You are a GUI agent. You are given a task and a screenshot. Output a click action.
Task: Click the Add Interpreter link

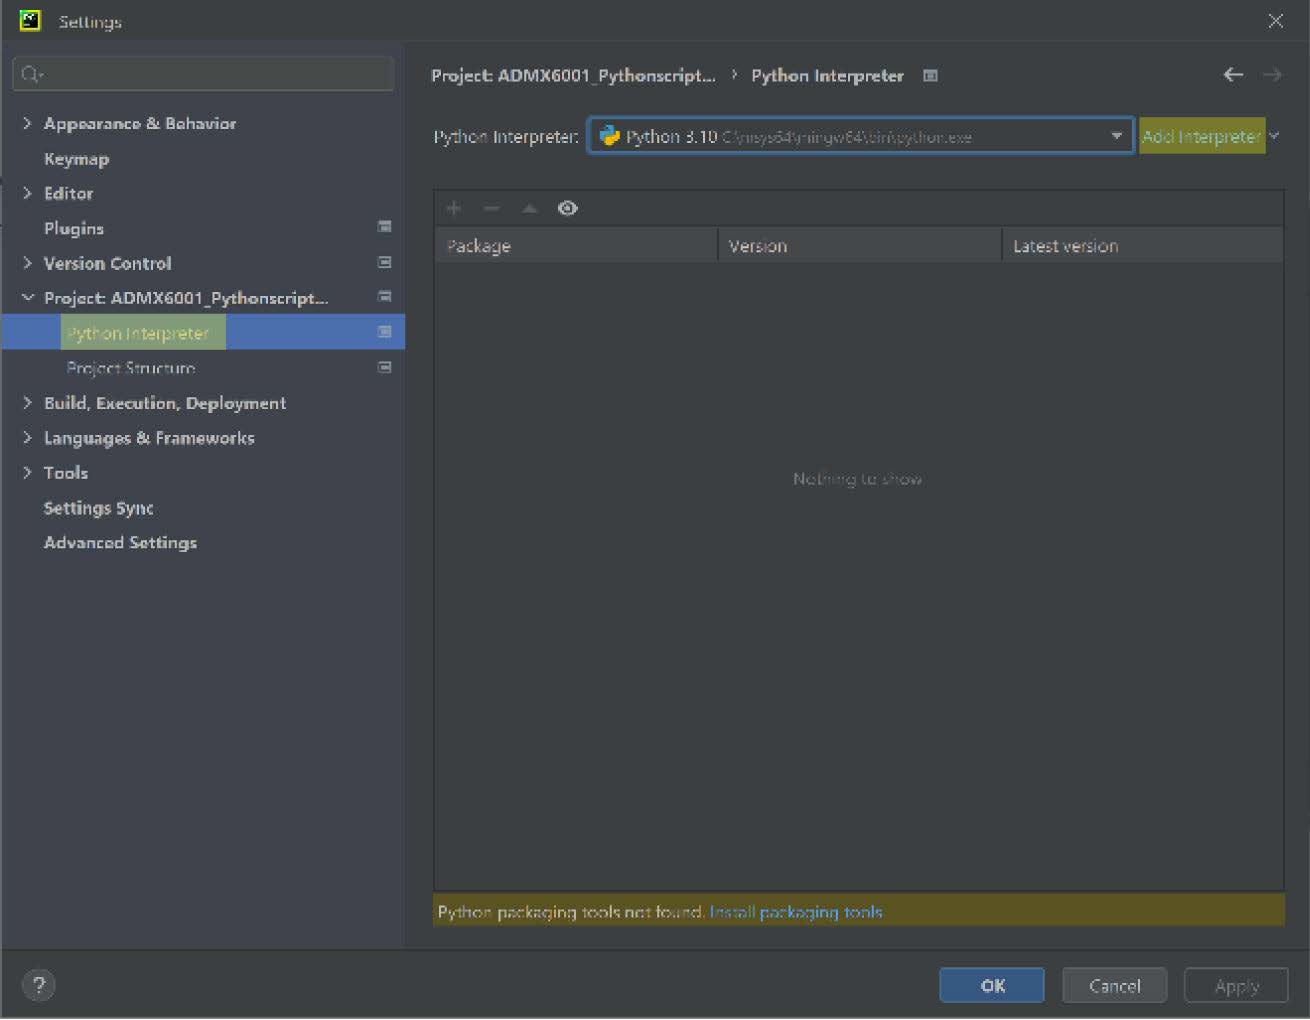1201,137
